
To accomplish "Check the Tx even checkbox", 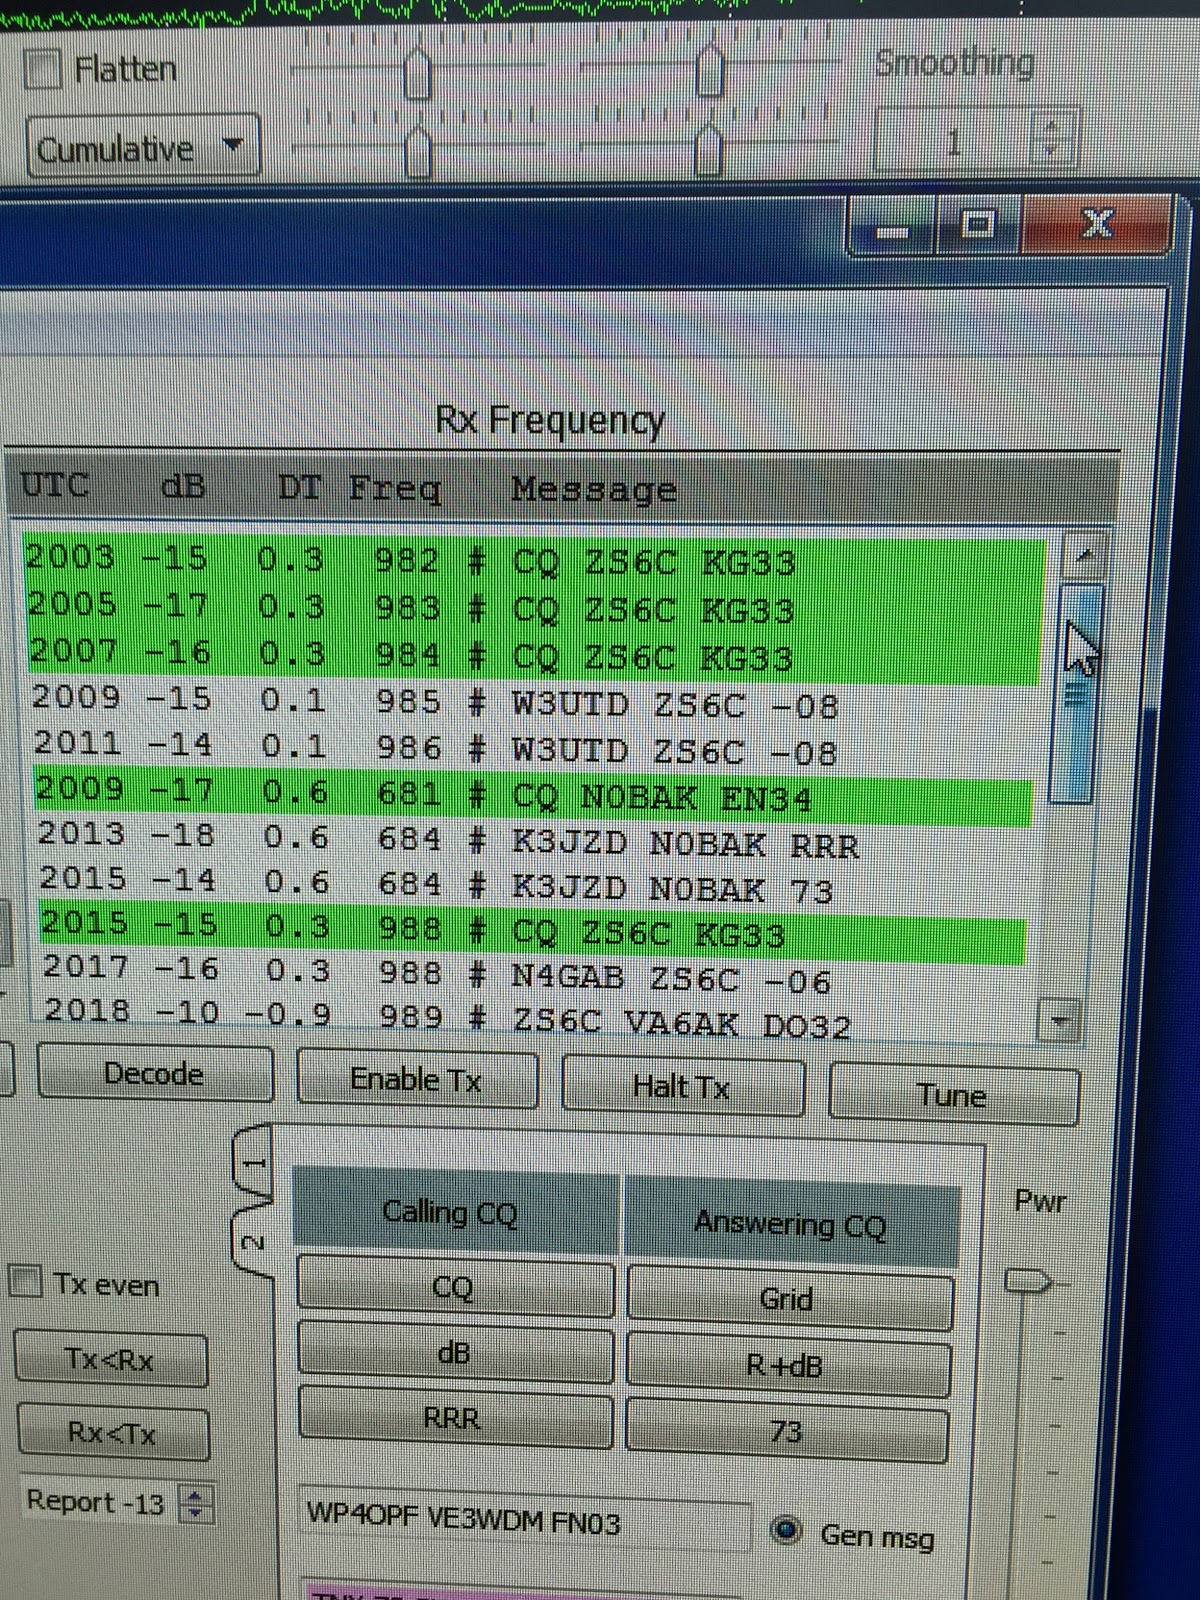I will [25, 1282].
